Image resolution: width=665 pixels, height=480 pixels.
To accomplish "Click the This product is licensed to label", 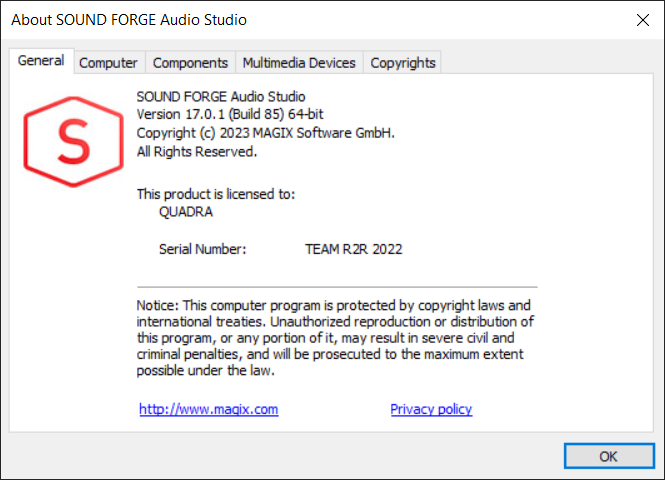I will 215,194.
